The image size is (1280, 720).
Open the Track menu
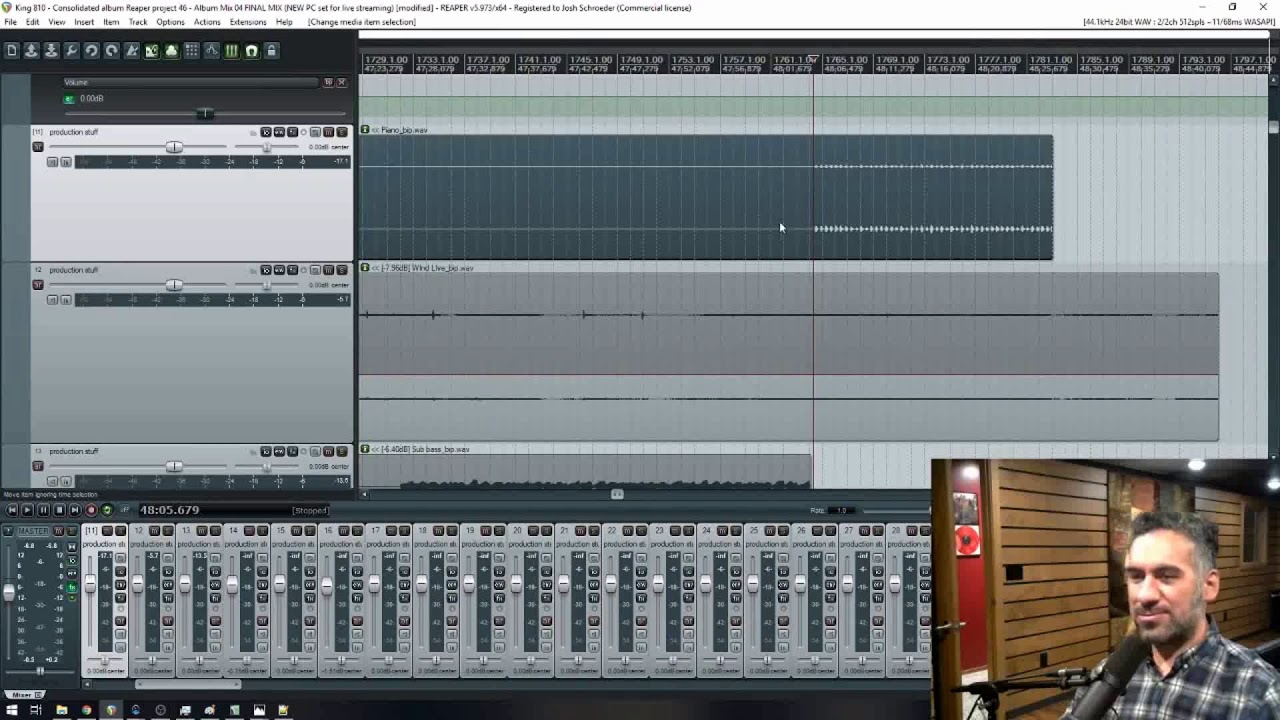138,22
